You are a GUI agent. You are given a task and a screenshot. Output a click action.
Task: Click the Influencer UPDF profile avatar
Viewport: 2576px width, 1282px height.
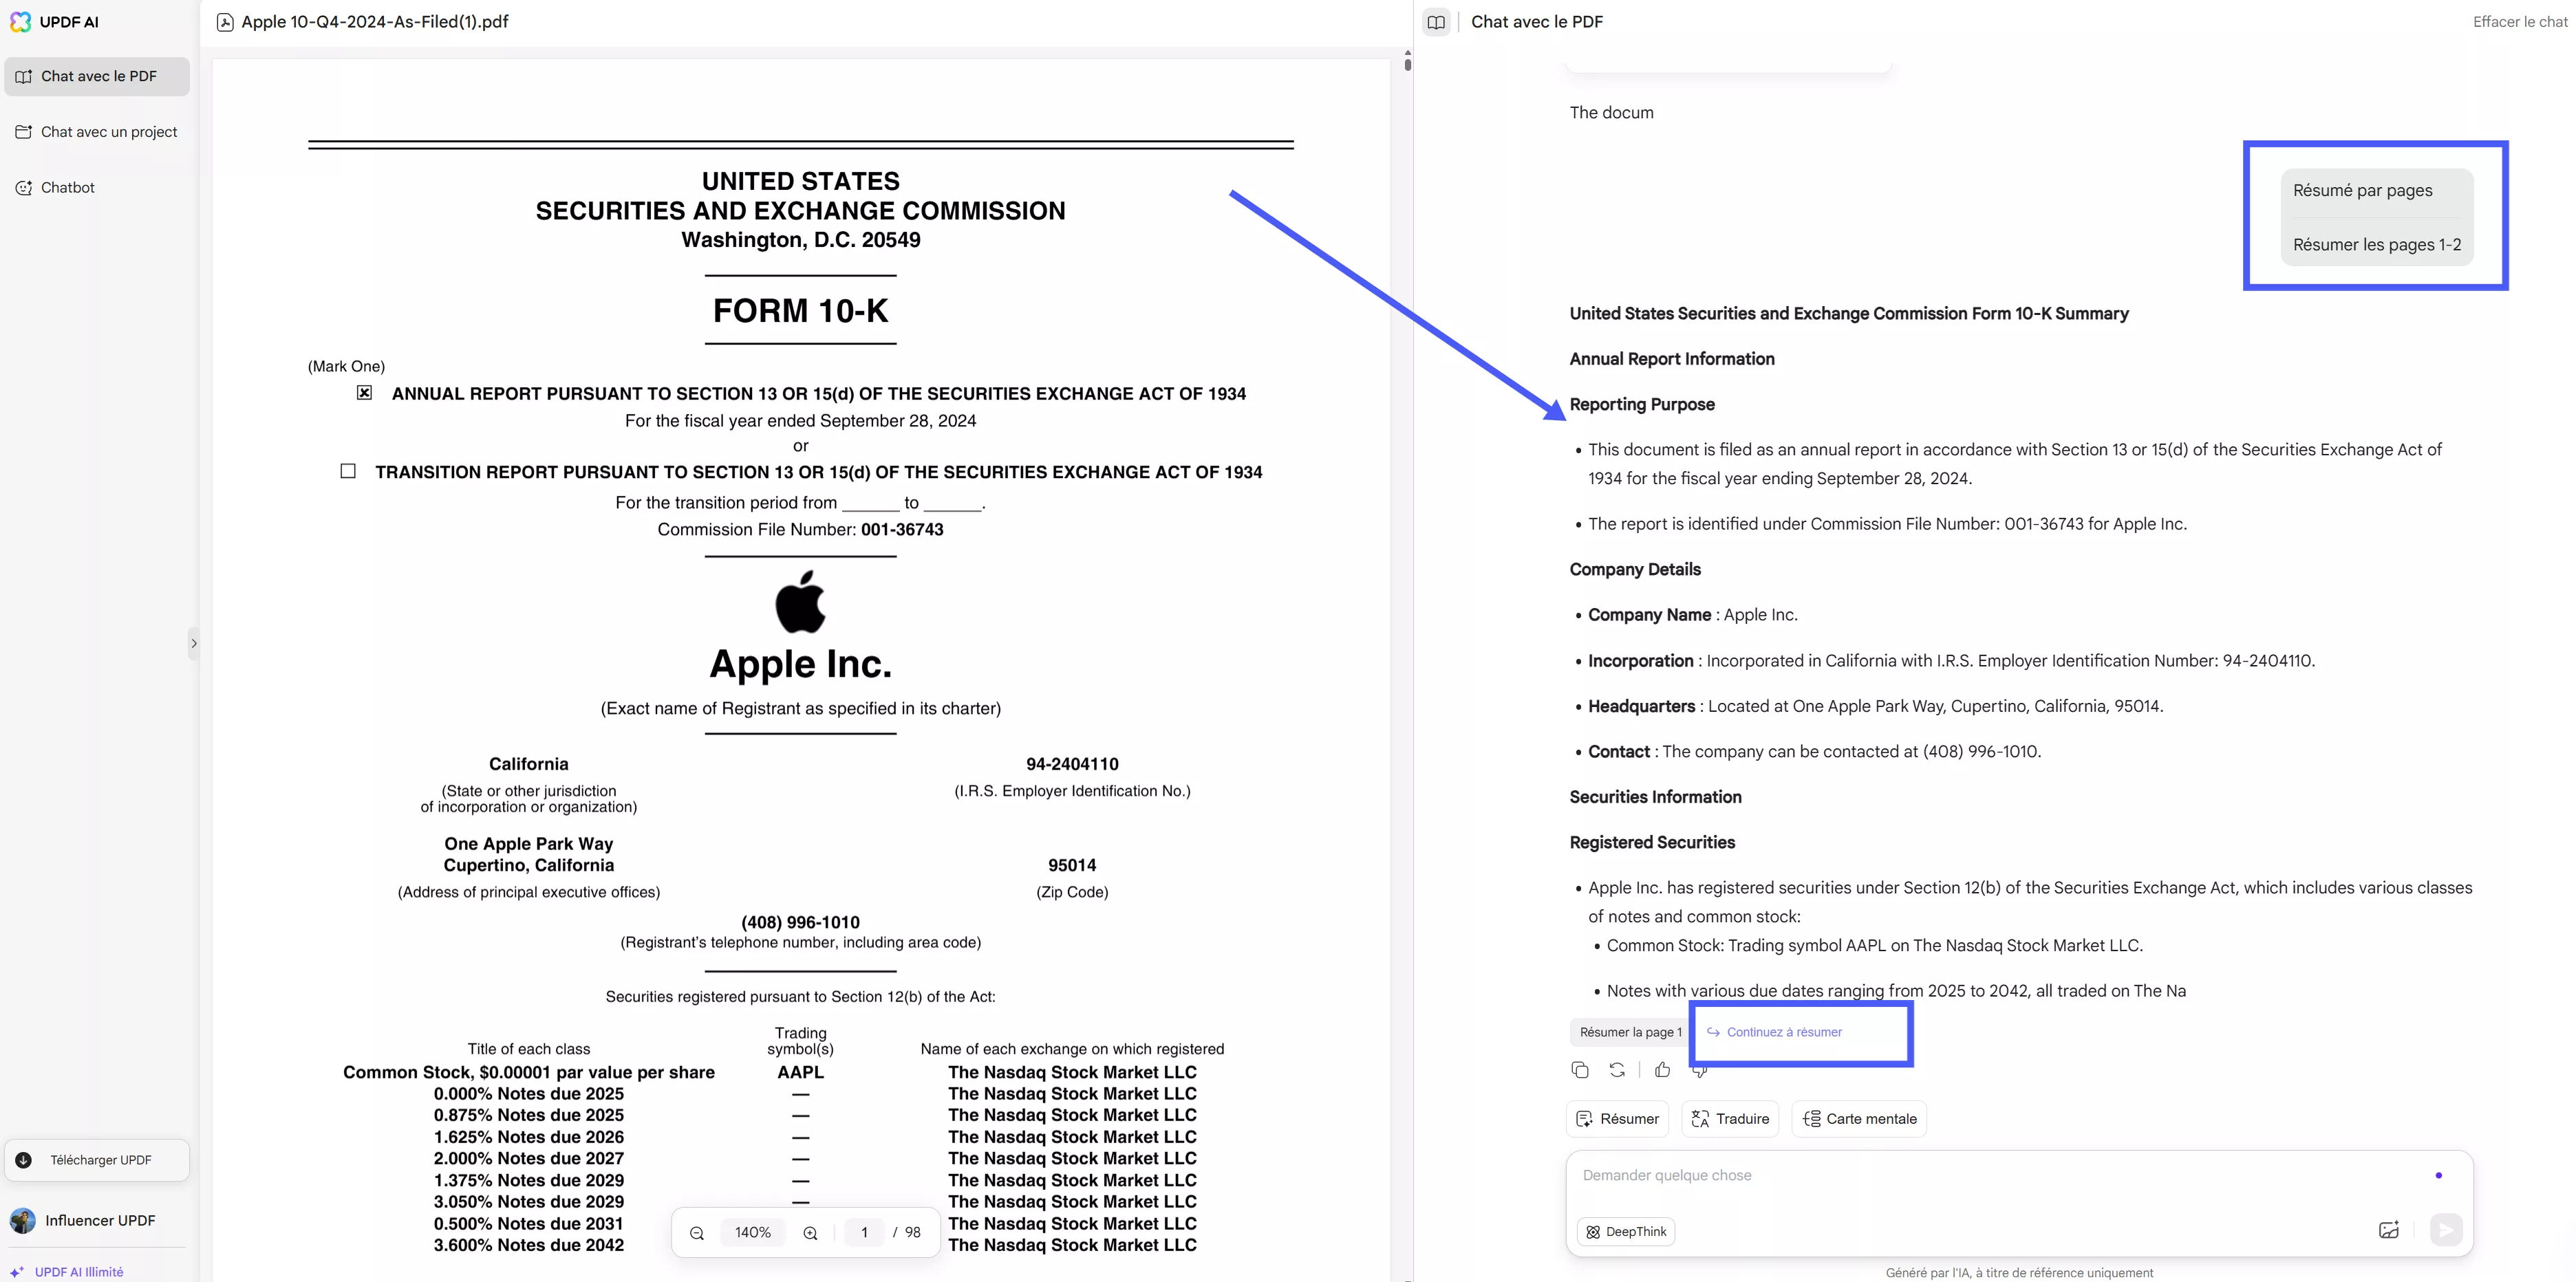coord(23,1220)
